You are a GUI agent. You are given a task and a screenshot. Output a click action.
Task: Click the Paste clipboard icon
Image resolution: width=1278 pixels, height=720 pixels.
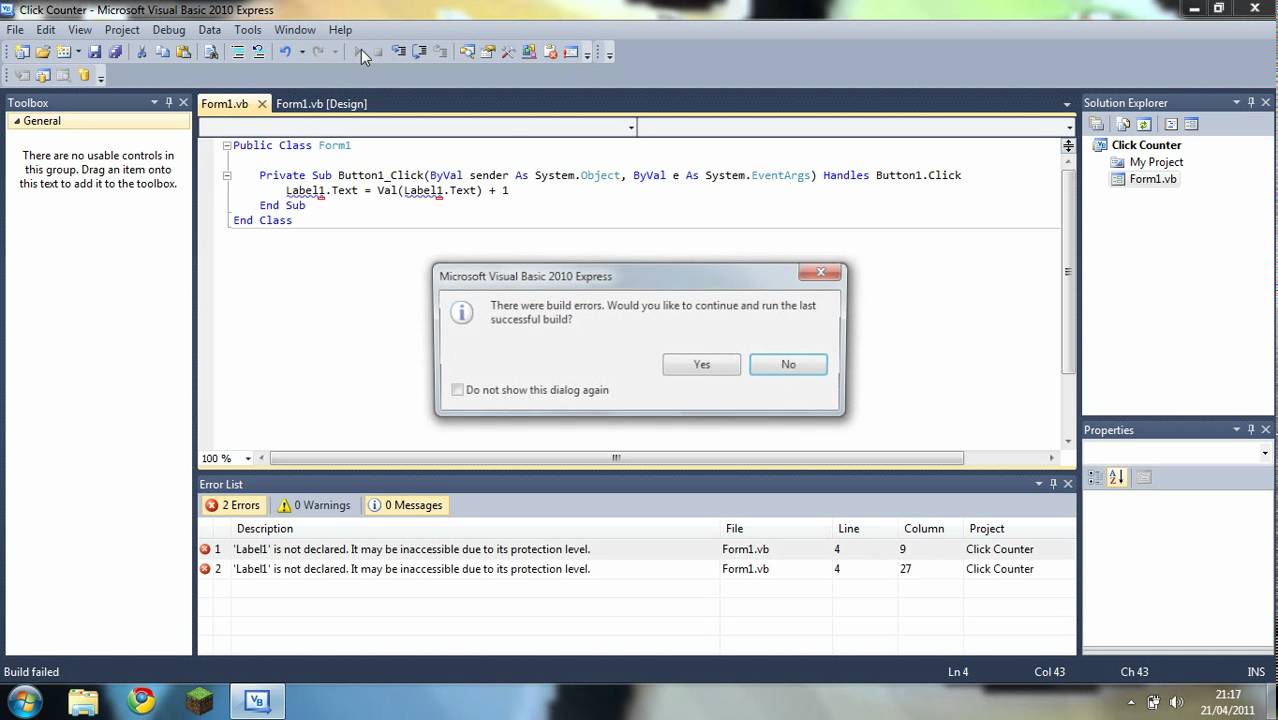pyautogui.click(x=183, y=52)
